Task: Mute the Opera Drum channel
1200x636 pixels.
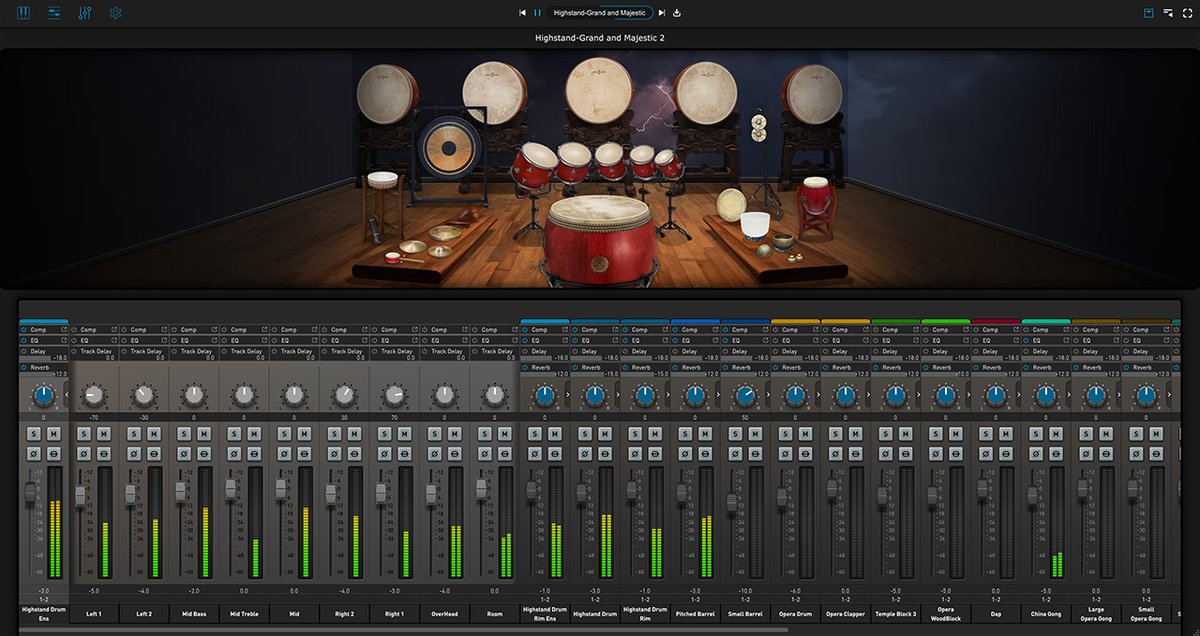Action: click(805, 433)
